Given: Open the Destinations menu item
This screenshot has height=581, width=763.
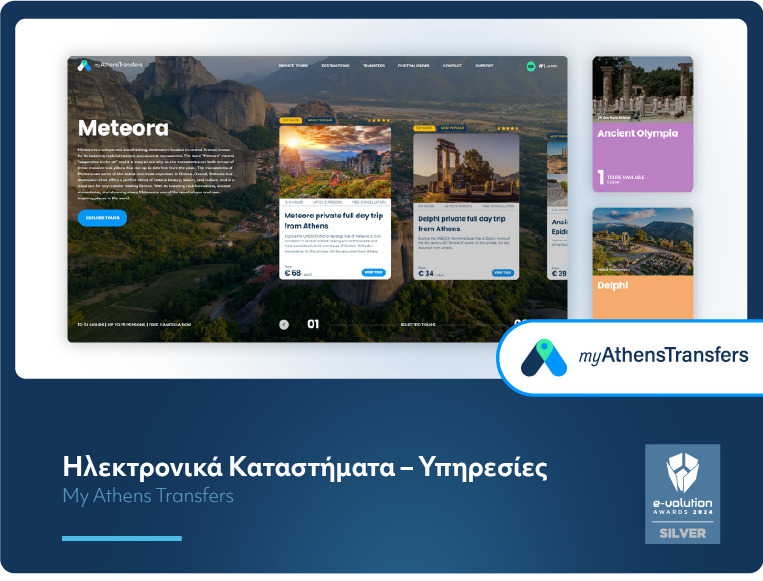Looking at the screenshot, I should (336, 66).
